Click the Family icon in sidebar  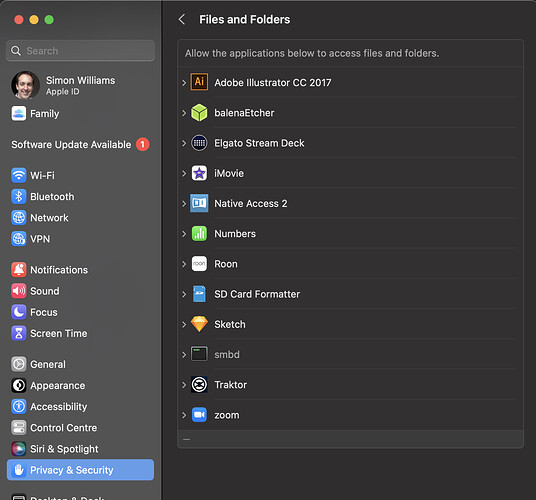[x=19, y=113]
